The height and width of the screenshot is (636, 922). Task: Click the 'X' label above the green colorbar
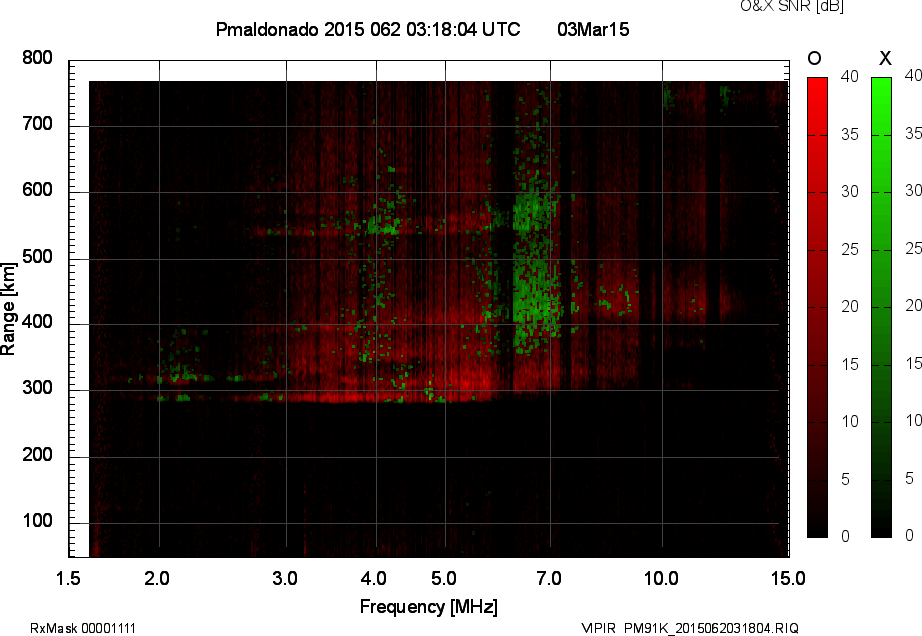click(885, 58)
